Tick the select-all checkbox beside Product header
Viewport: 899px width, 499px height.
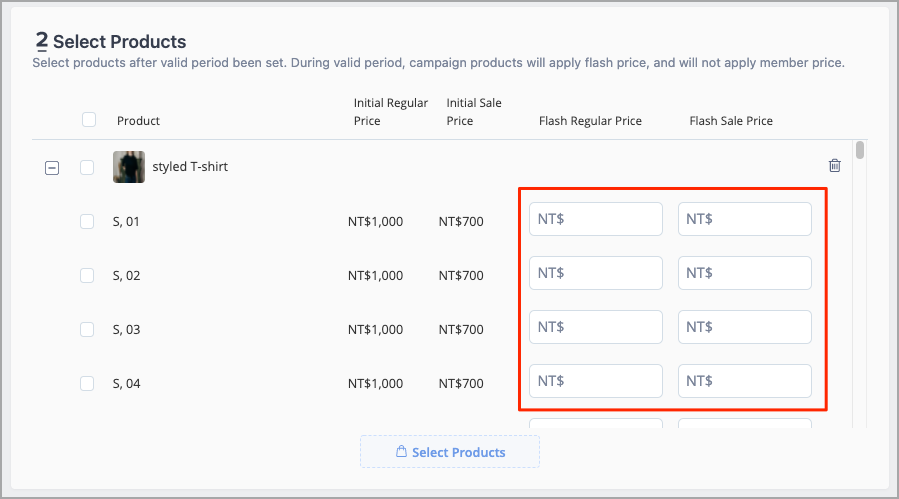89,119
